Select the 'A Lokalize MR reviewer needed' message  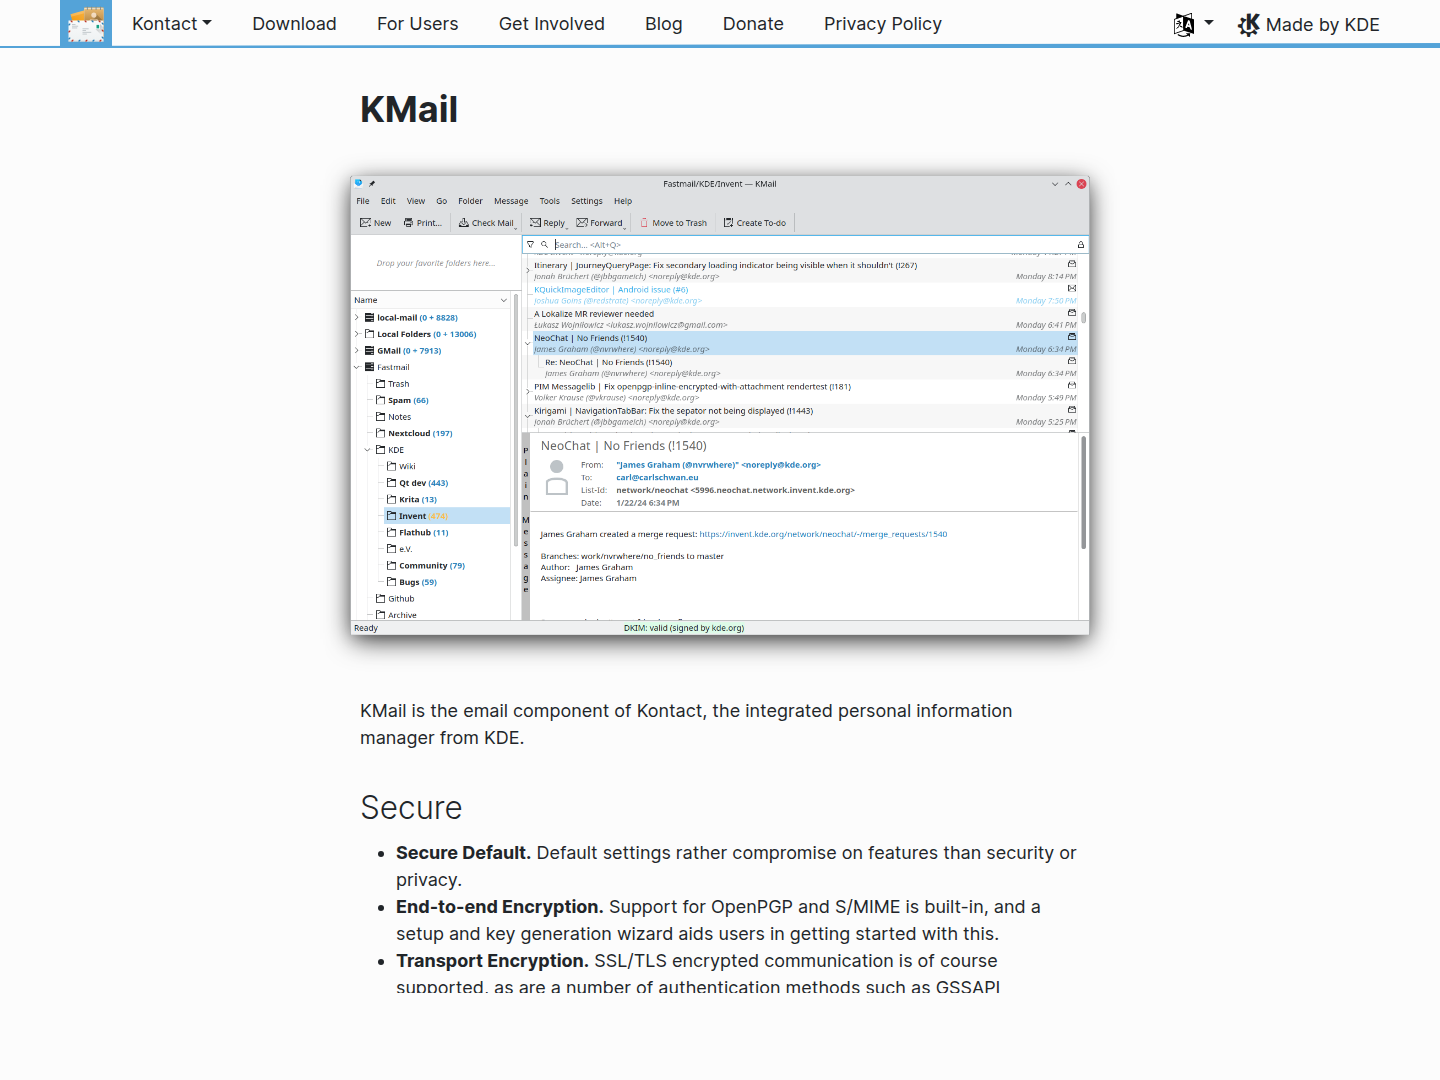[804, 319]
